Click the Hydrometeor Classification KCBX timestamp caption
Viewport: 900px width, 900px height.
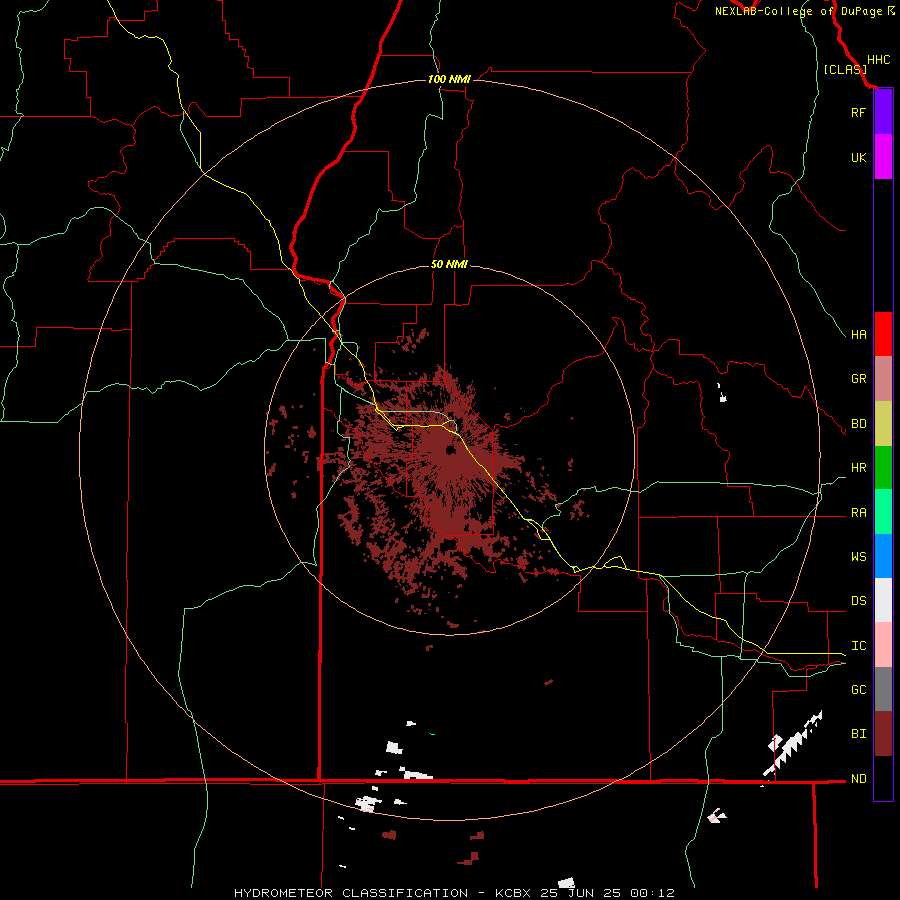pyautogui.click(x=454, y=893)
